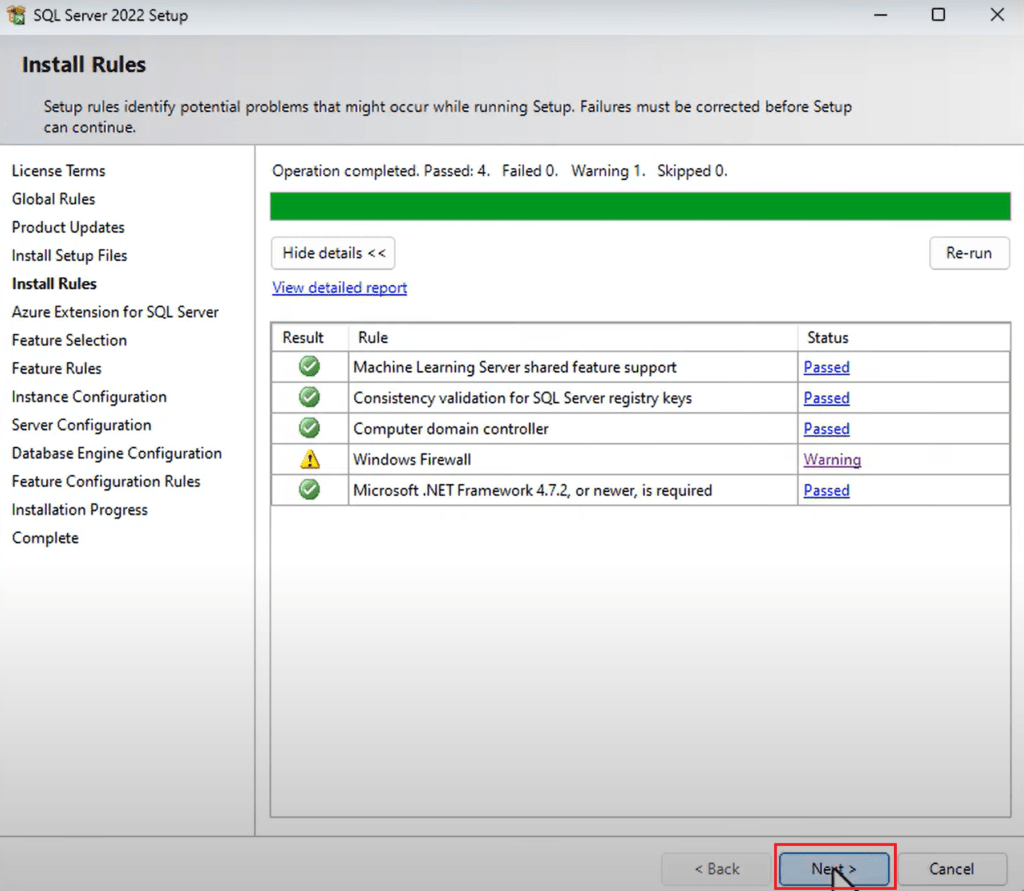The height and width of the screenshot is (891, 1024).
Task: Click yellow warning icon for Windows Firewall
Action: pos(310,459)
